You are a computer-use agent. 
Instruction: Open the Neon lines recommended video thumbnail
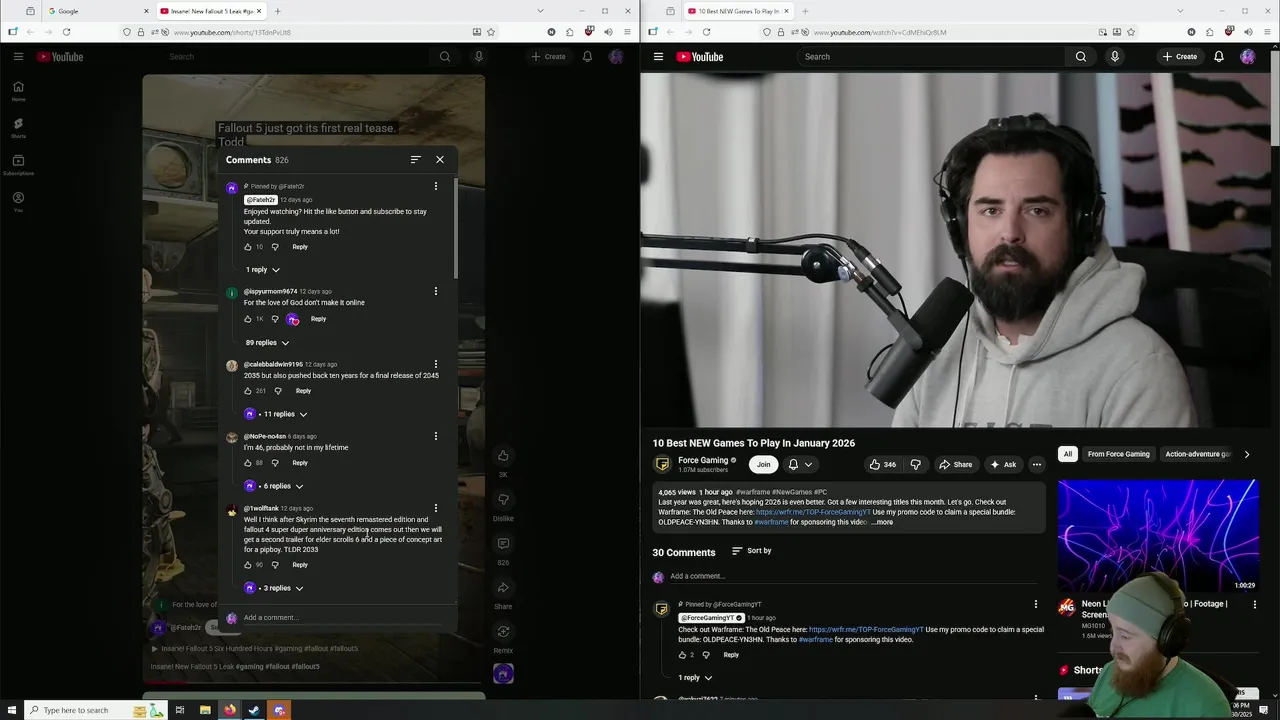coord(1158,536)
